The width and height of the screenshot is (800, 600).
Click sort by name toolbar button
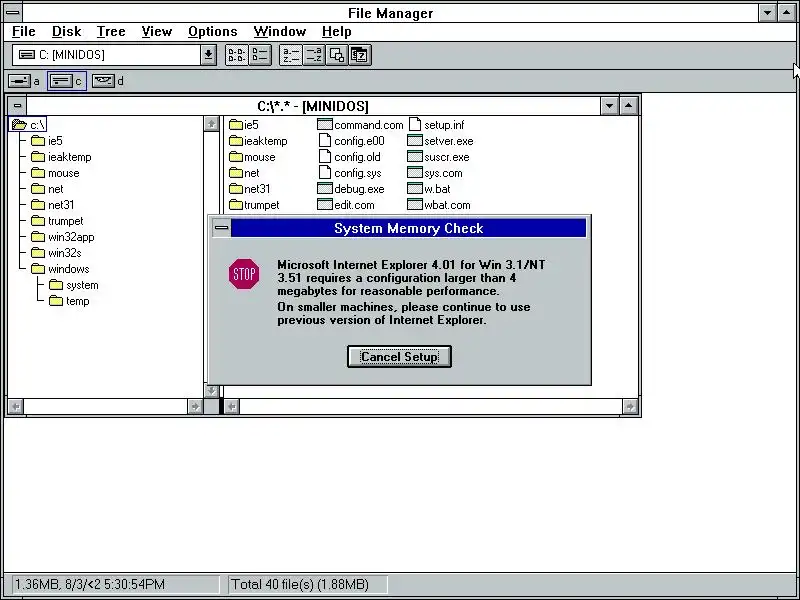291,55
